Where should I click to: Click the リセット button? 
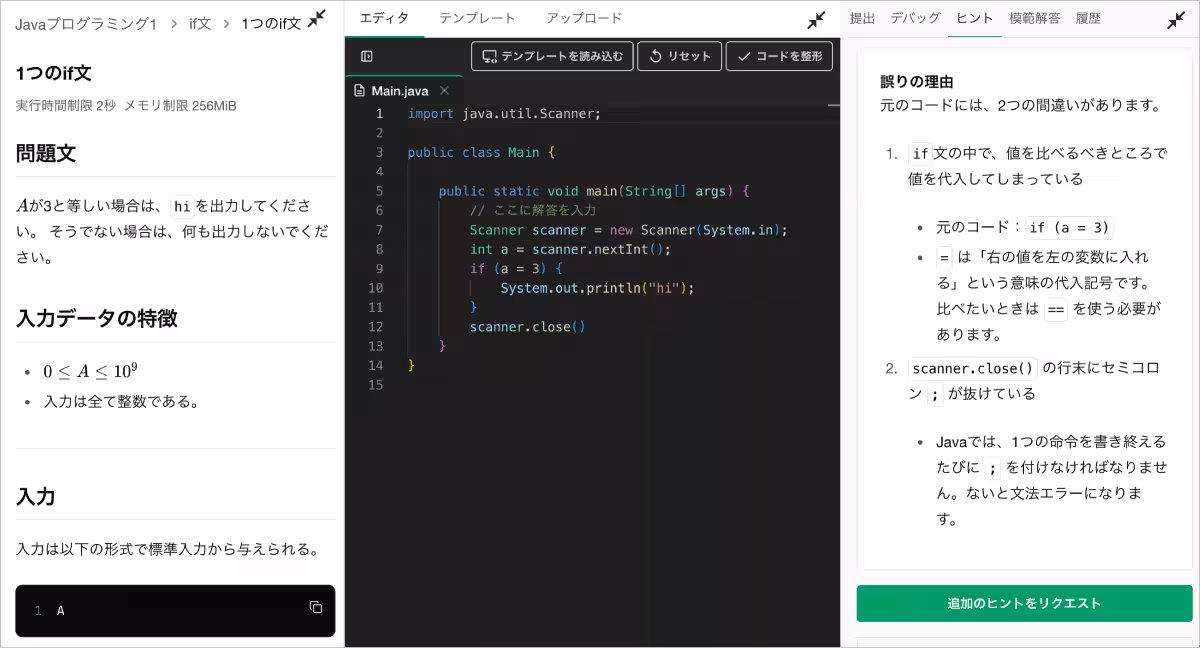pos(679,56)
